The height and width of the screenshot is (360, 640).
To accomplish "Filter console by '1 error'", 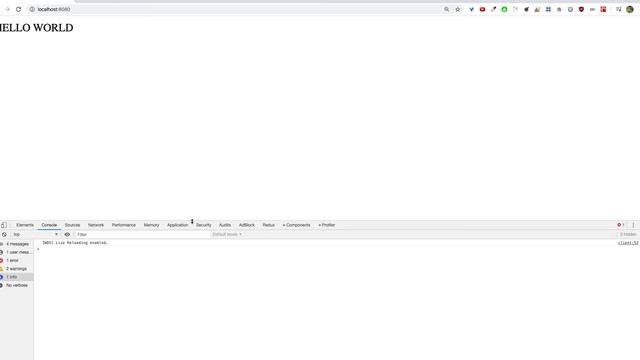I will click(x=17, y=260).
